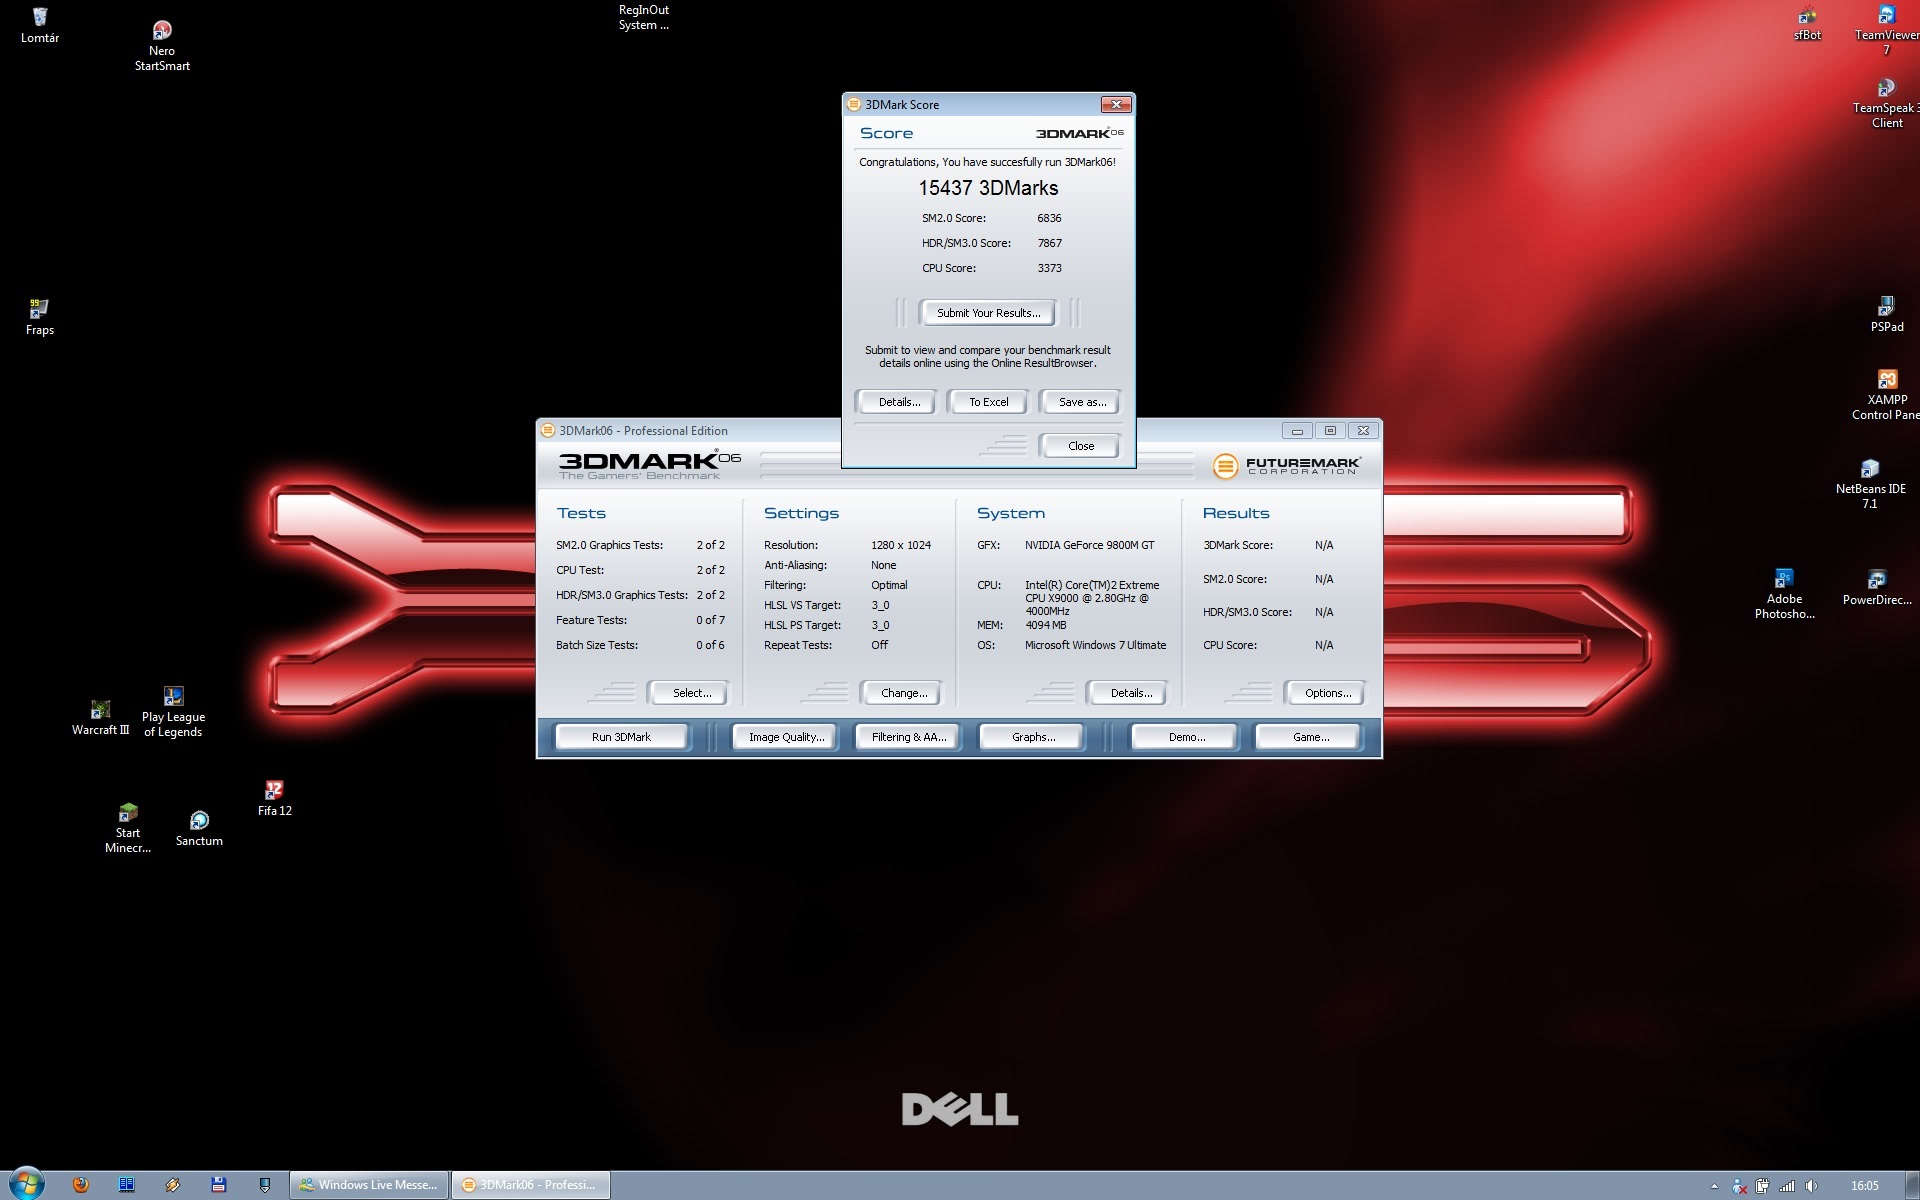Click Submit Your Results button
The image size is (1920, 1200).
tap(988, 313)
